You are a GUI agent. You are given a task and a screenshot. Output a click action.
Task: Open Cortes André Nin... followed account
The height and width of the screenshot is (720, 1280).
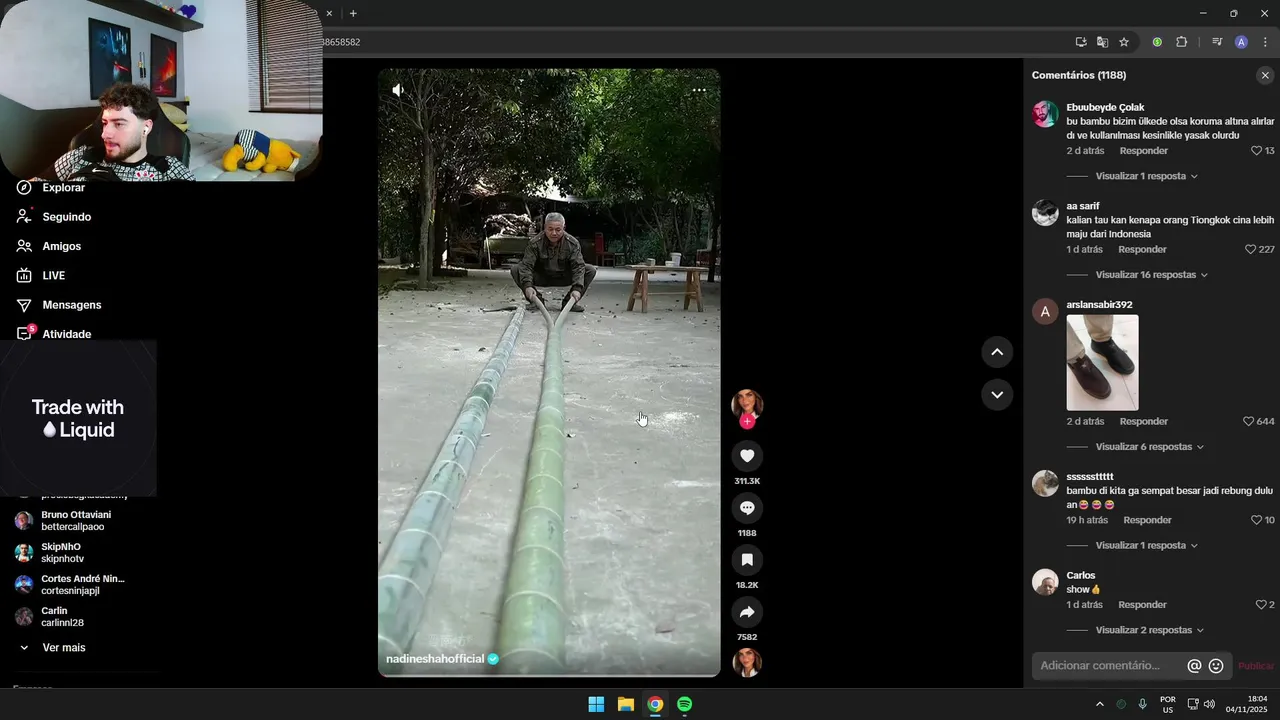[82, 585]
